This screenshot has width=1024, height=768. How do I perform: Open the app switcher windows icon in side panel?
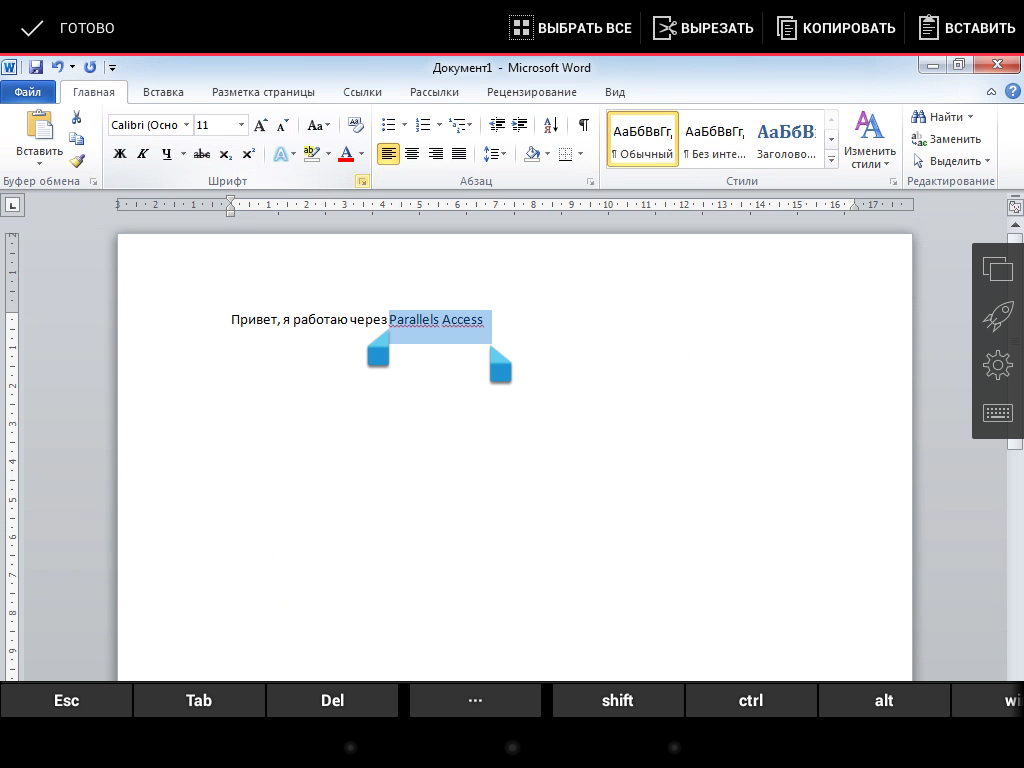click(x=997, y=268)
